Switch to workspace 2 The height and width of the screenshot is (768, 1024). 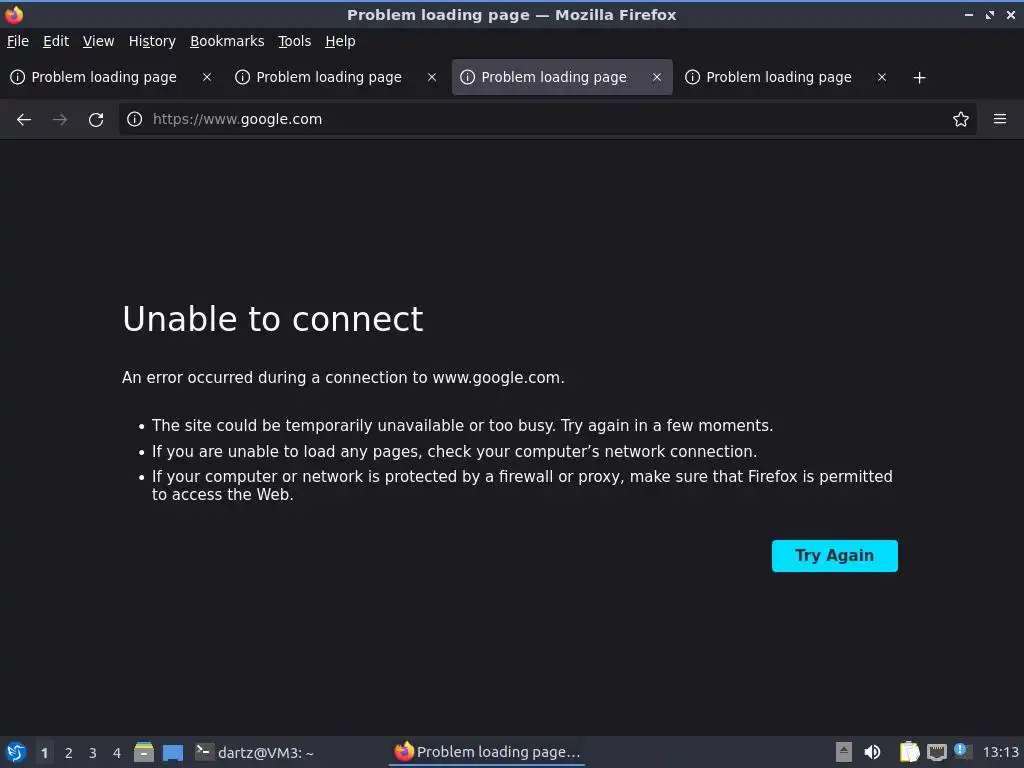tap(69, 753)
